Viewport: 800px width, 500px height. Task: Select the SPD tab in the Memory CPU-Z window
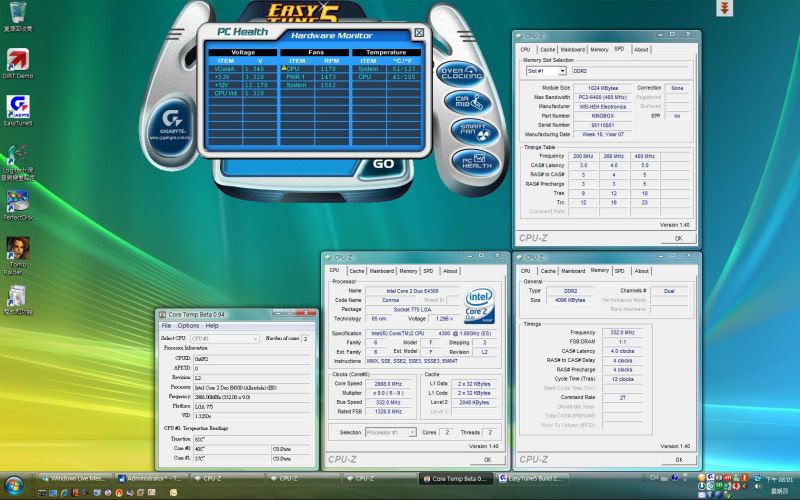click(619, 271)
